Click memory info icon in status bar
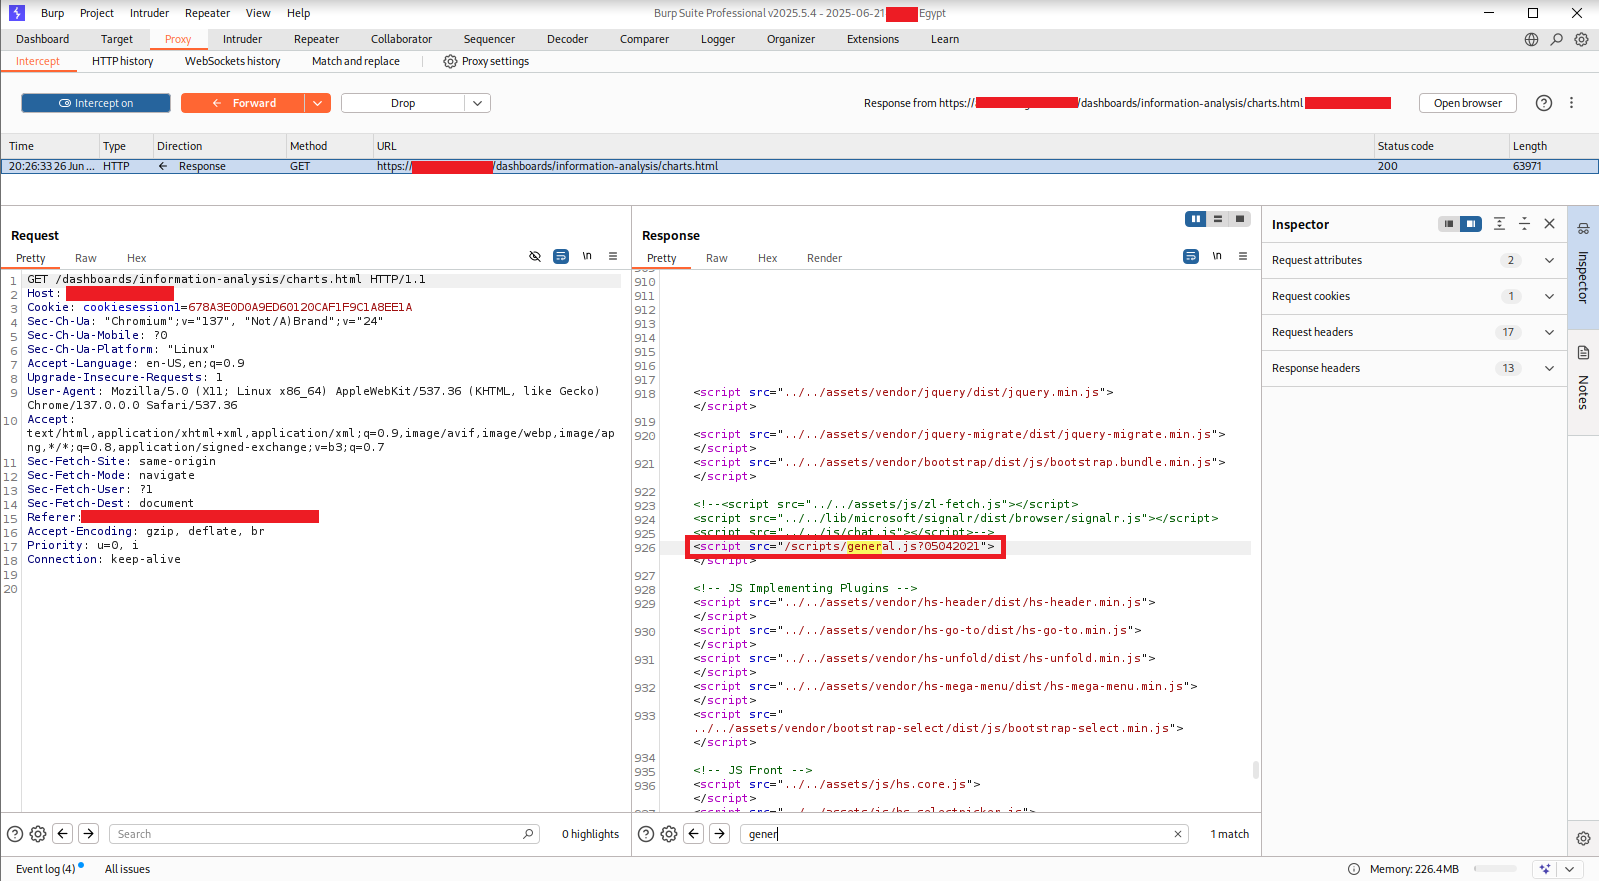Image resolution: width=1599 pixels, height=881 pixels. click(x=1354, y=869)
